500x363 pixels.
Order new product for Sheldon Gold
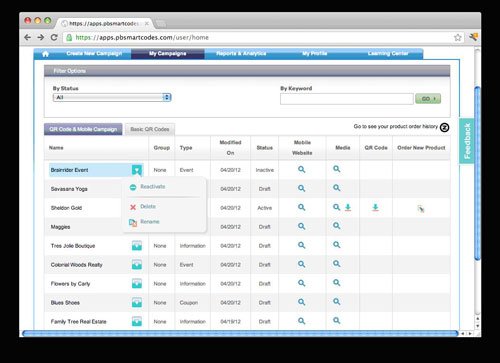point(421,209)
